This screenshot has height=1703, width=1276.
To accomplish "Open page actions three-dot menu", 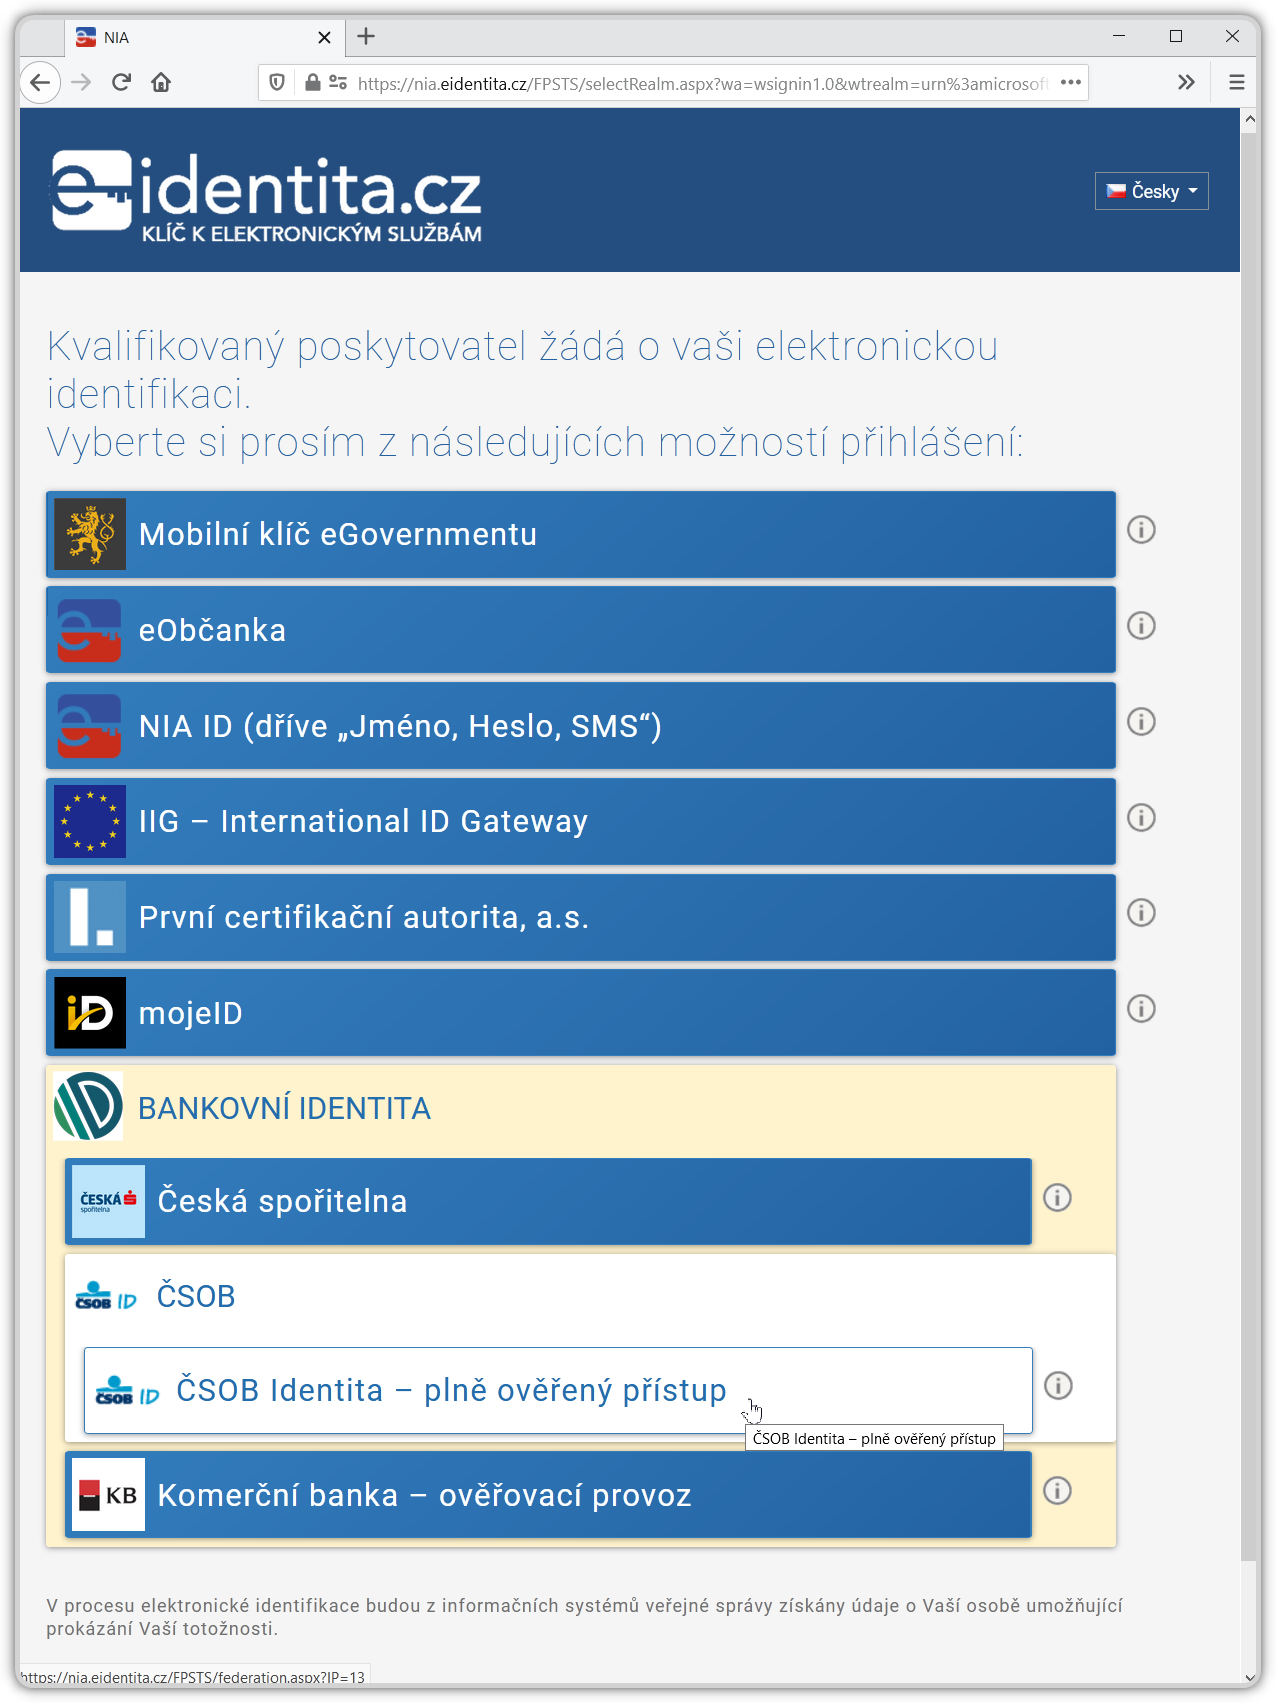I will click(1071, 82).
